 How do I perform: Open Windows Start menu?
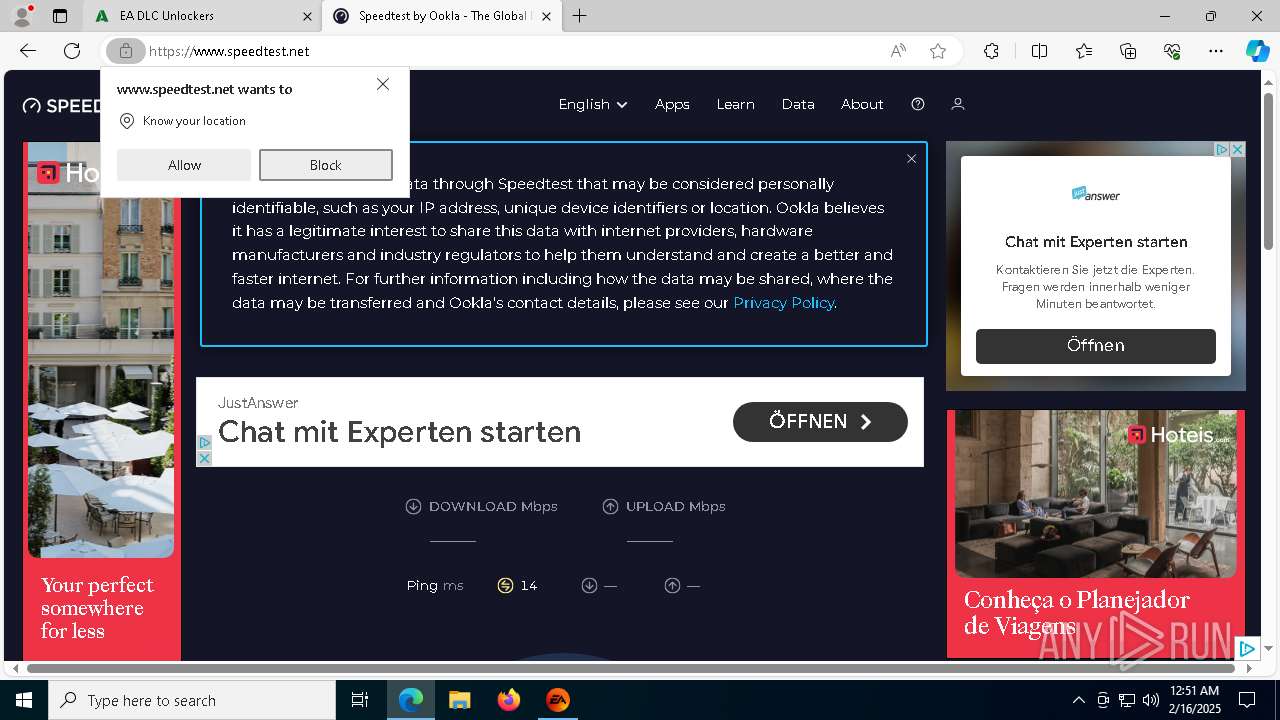(24, 700)
